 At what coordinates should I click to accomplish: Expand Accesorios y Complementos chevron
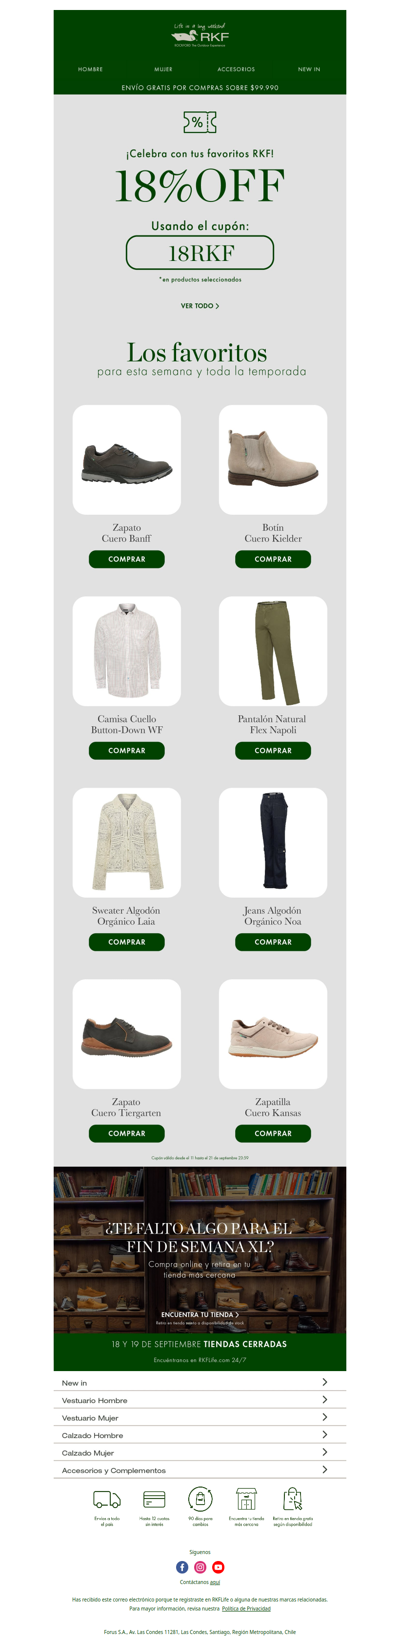(x=325, y=1470)
